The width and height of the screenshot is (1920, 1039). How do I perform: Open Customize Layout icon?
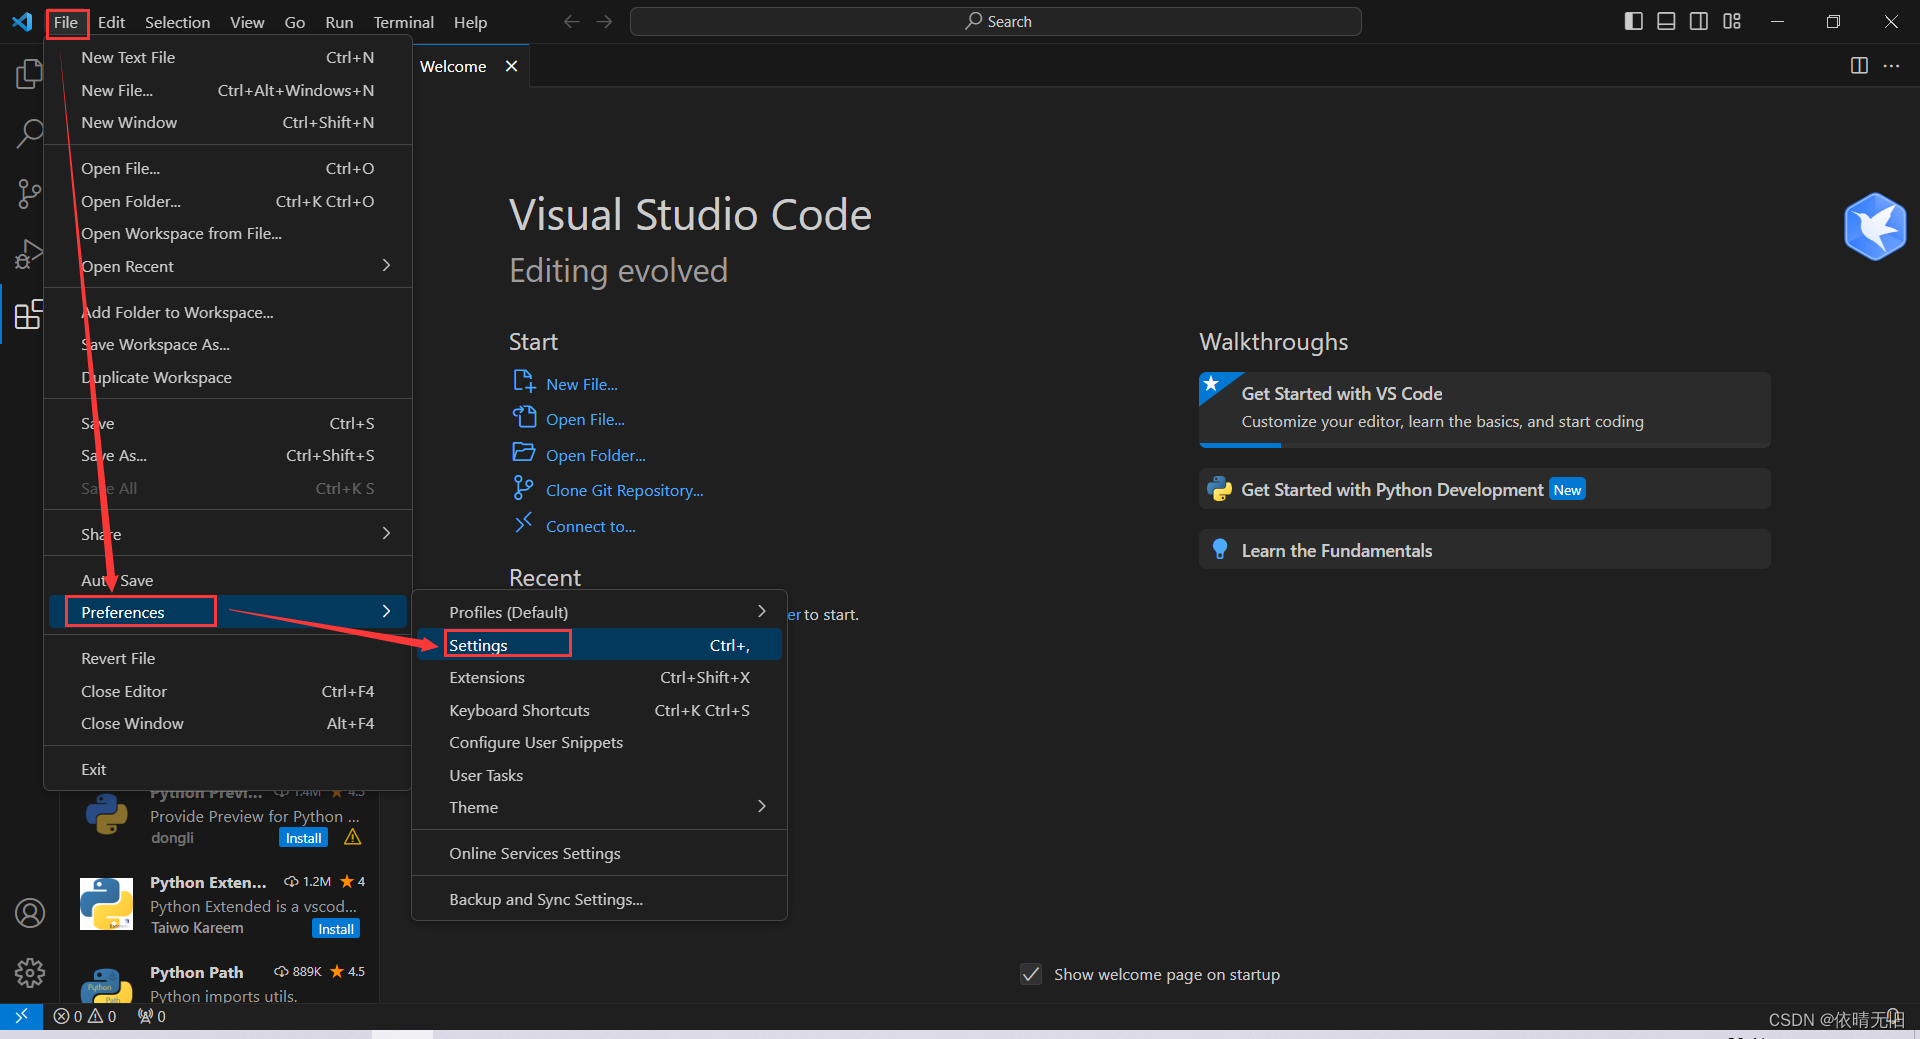pos(1732,21)
